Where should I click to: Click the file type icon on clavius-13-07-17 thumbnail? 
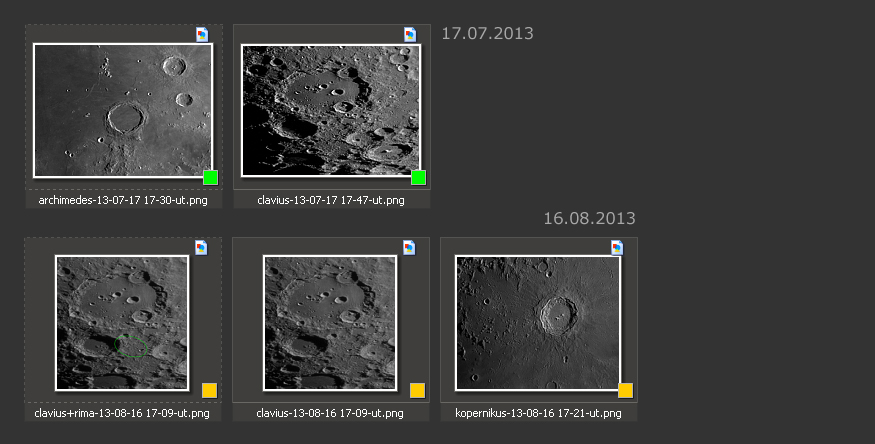click(x=410, y=34)
